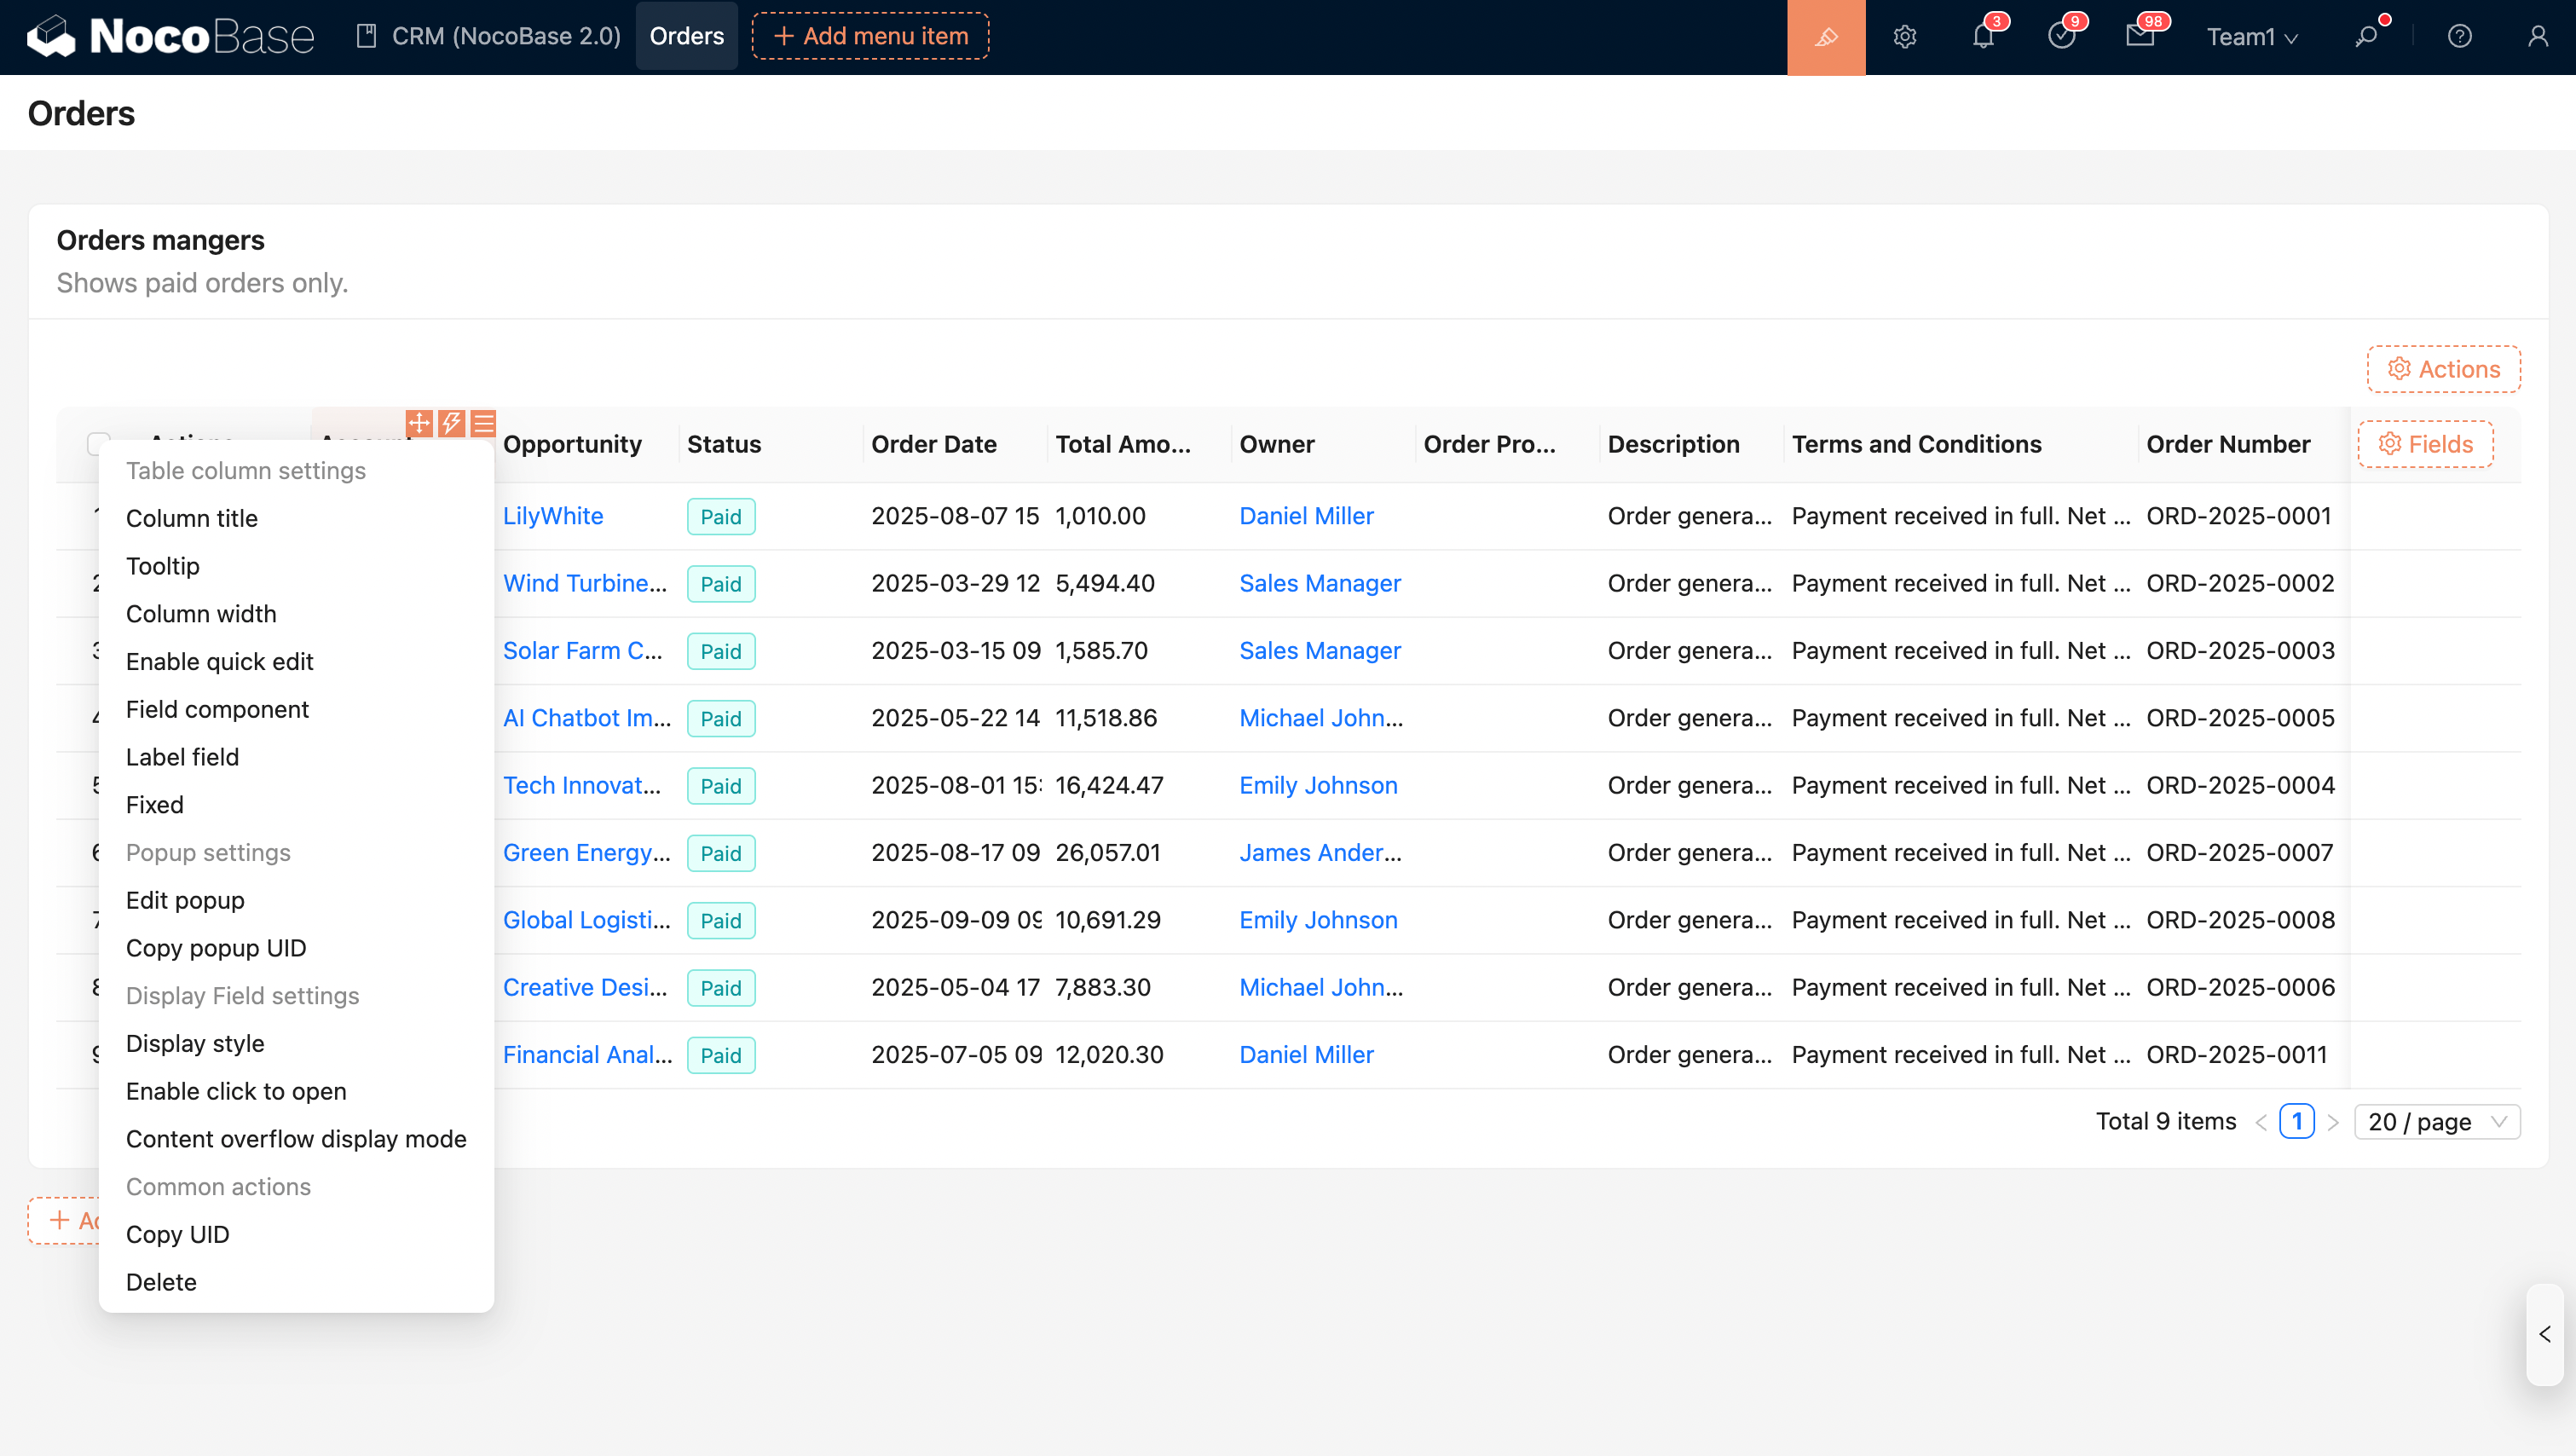2576x1456 pixels.
Task: Click the column settings hamburger icon
Action: [483, 423]
